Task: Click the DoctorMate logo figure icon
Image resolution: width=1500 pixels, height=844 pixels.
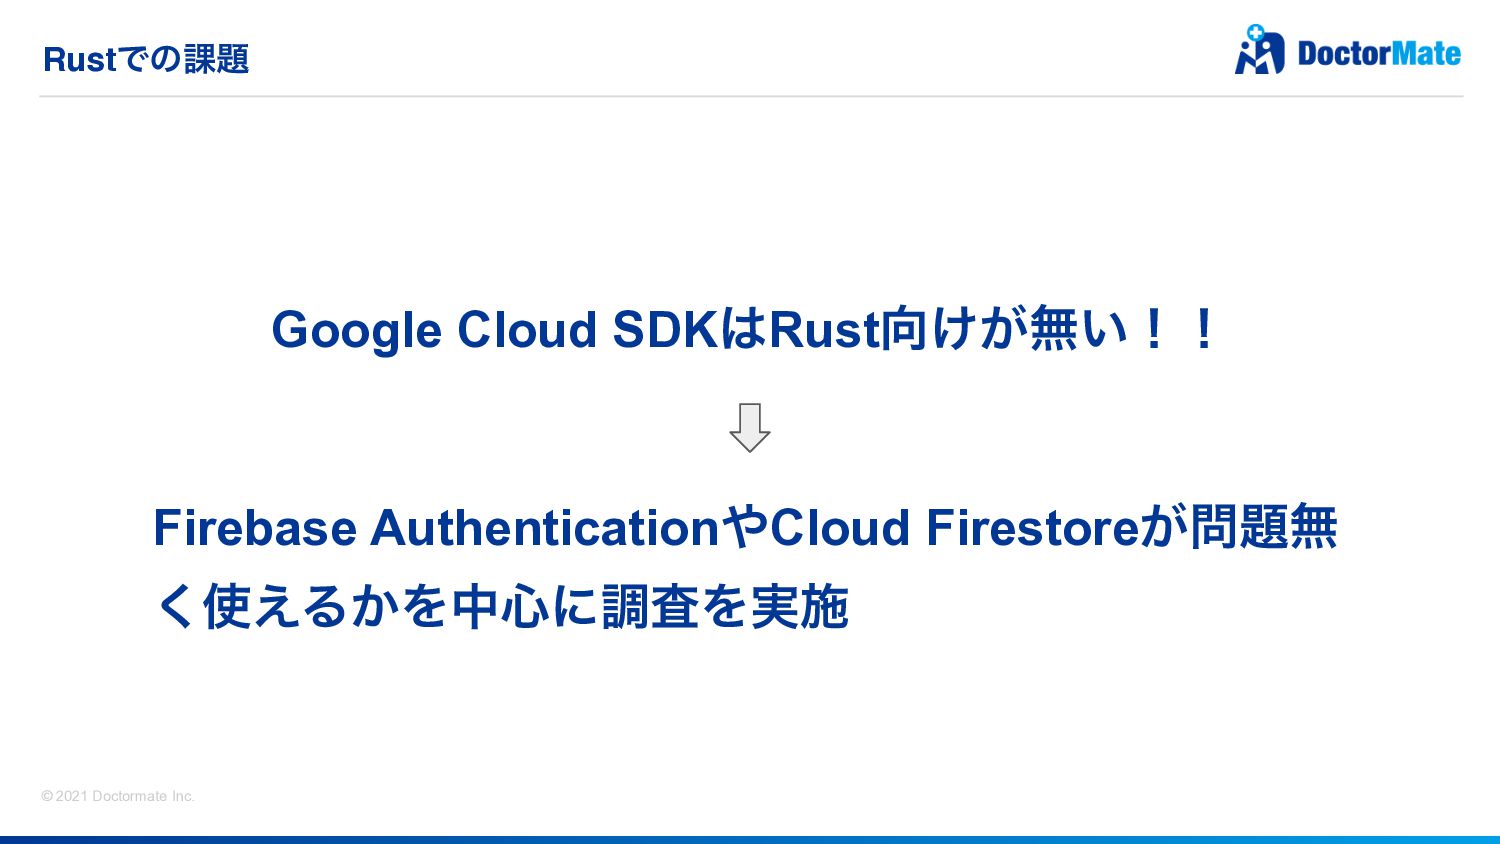Action: 1260,54
